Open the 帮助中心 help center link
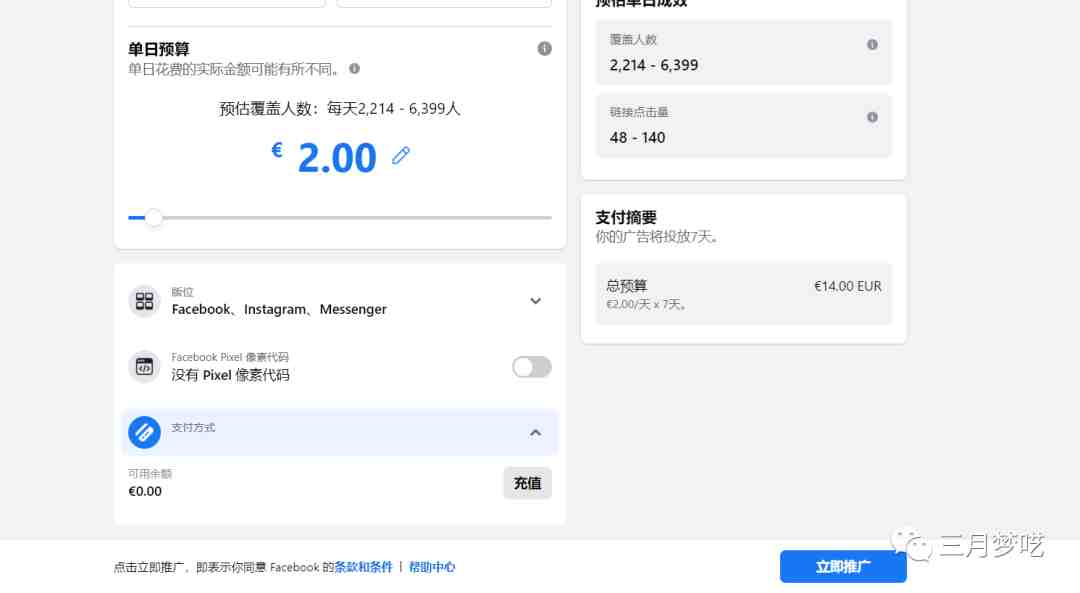 click(x=432, y=567)
